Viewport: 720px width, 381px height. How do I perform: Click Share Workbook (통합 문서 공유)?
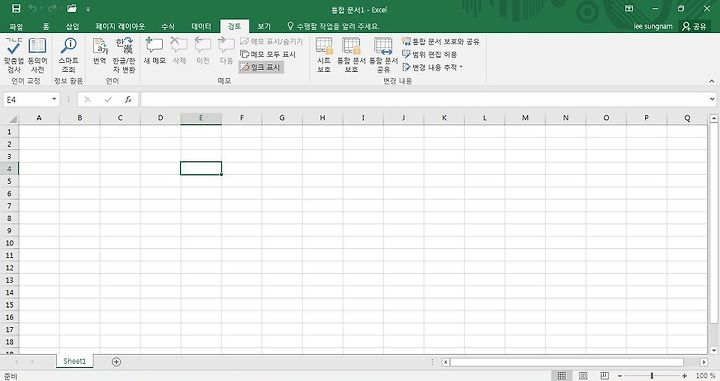click(x=383, y=56)
